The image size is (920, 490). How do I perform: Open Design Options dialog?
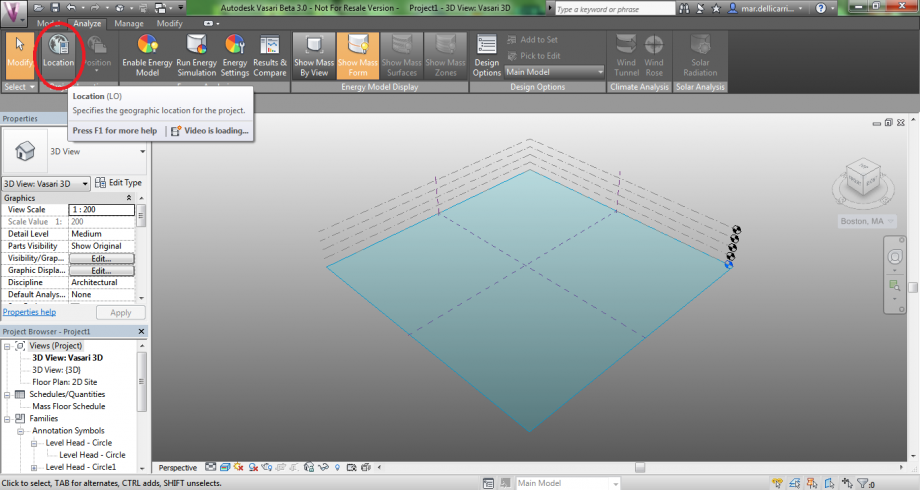486,56
